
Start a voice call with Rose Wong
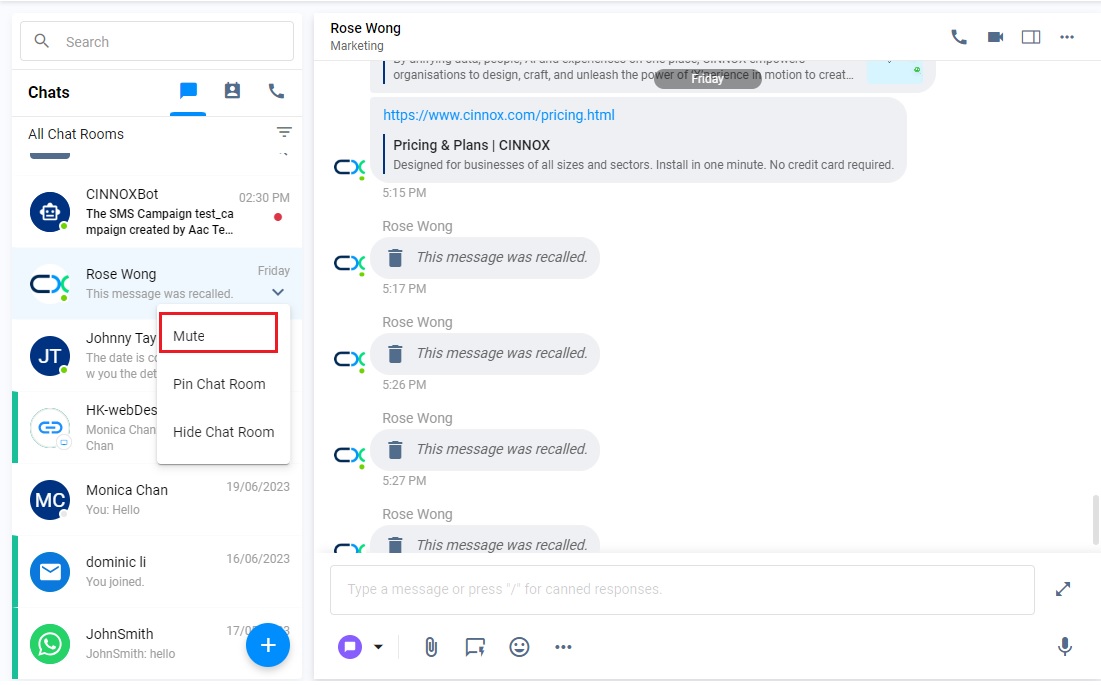(958, 36)
